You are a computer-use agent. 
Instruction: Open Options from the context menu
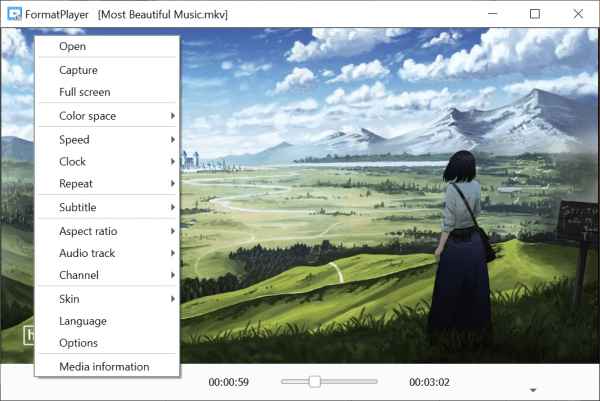coord(107,342)
